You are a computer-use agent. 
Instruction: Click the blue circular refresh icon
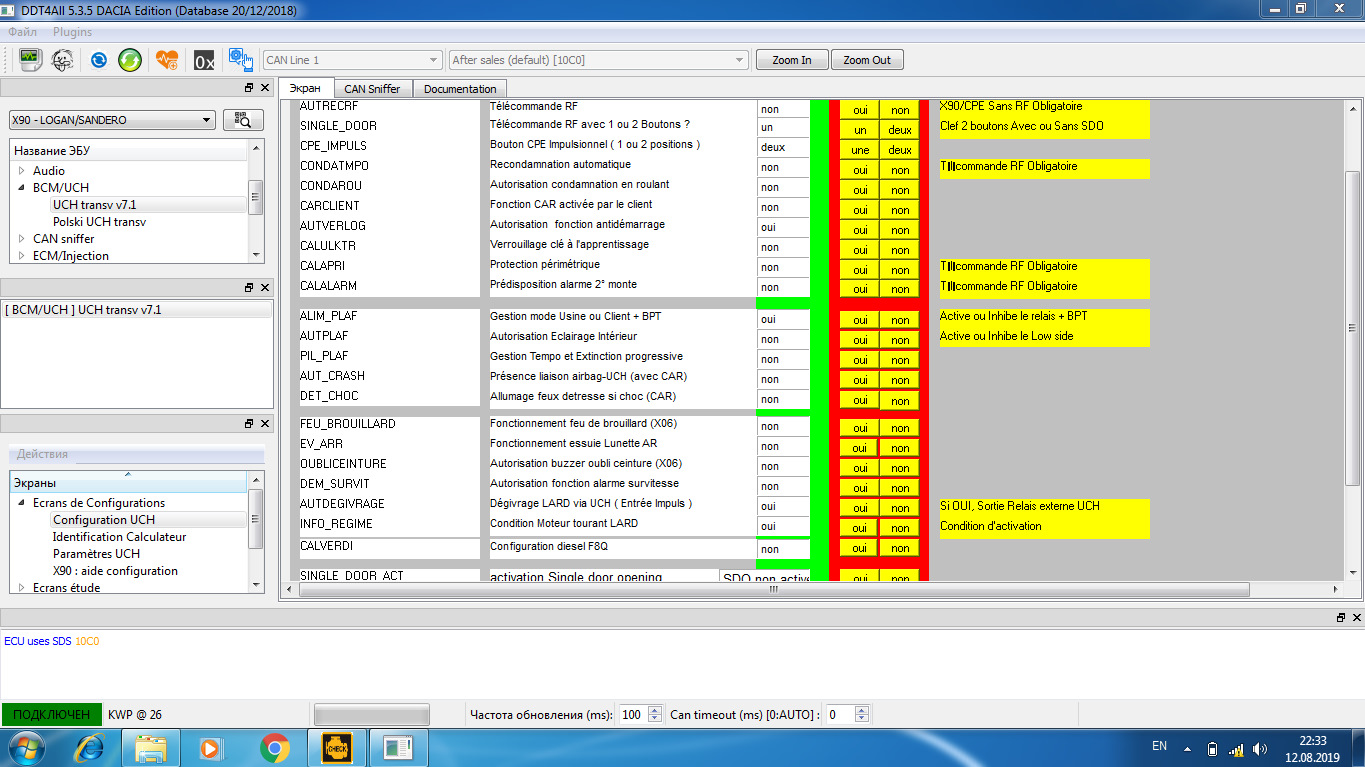[99, 60]
